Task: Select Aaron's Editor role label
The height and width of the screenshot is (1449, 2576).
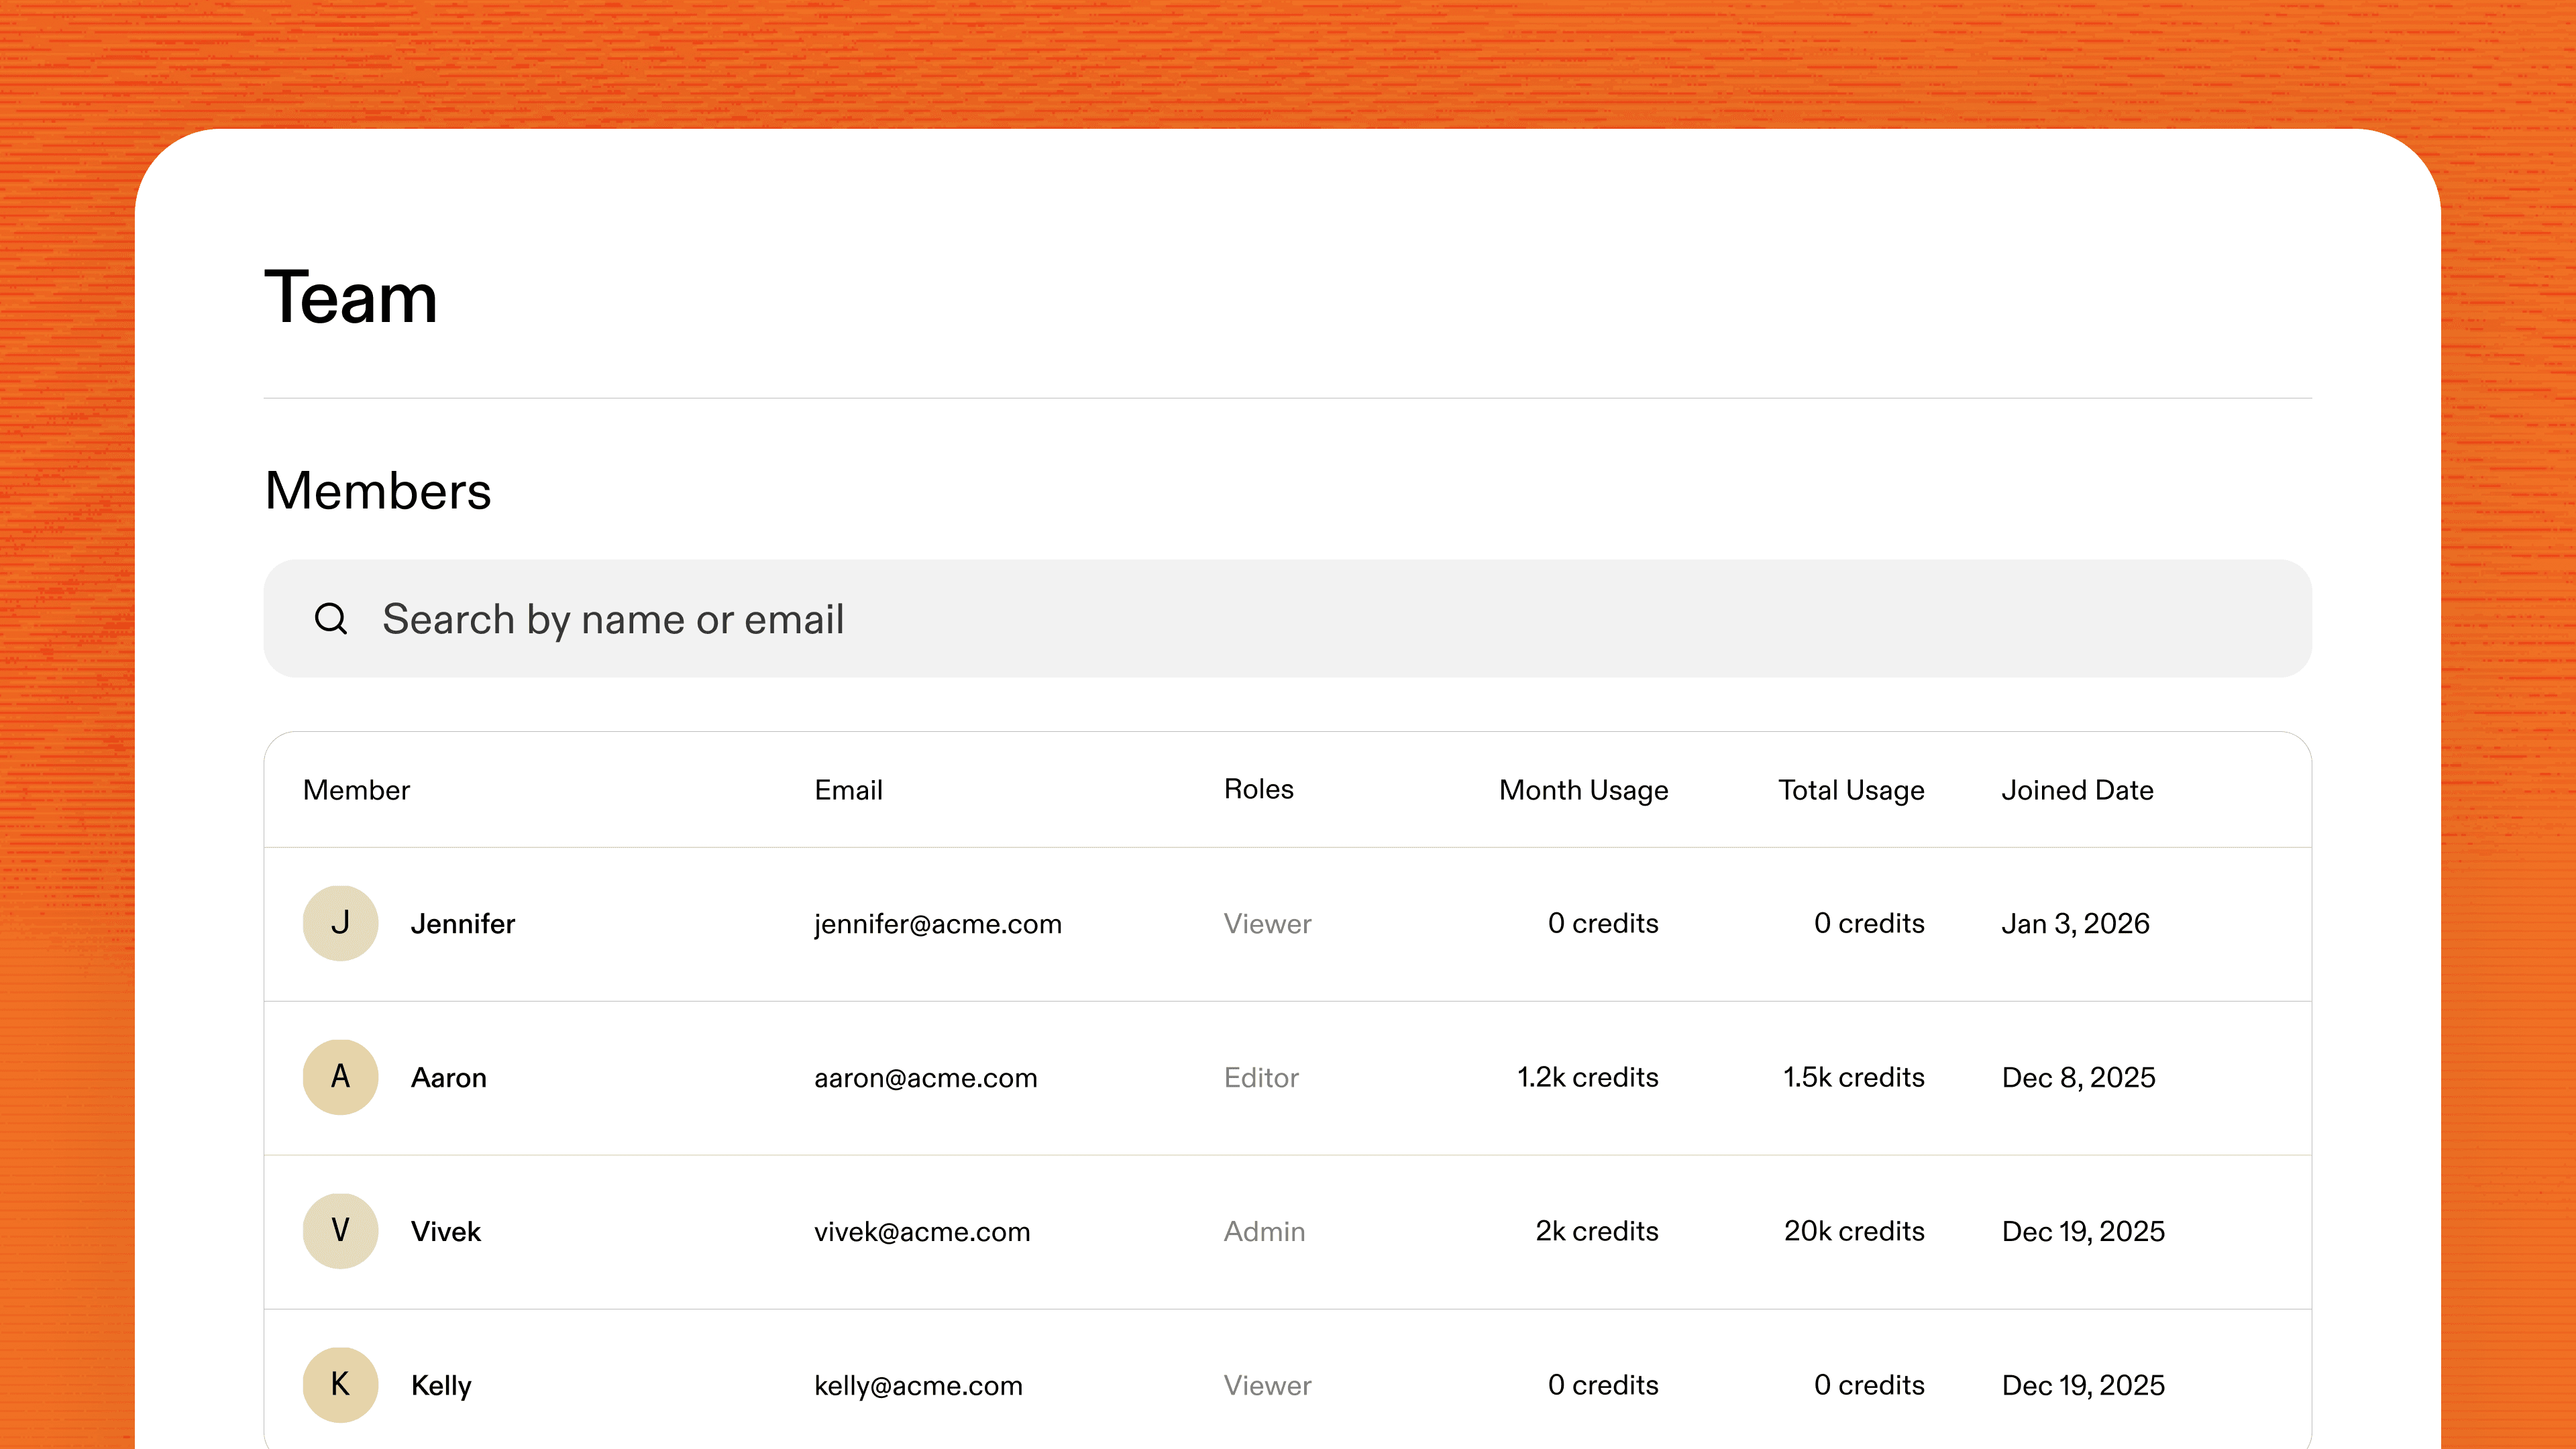Action: click(1261, 1077)
